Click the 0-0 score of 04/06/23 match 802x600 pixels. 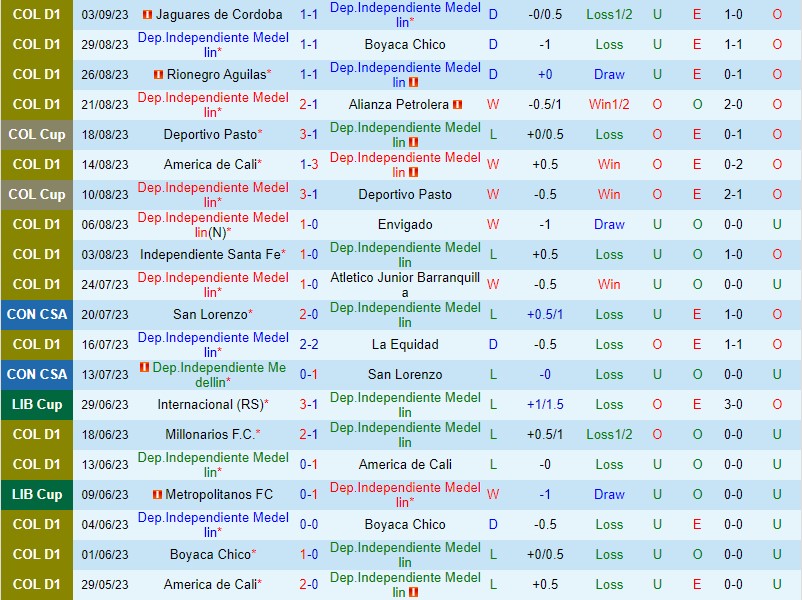pyautogui.click(x=308, y=525)
